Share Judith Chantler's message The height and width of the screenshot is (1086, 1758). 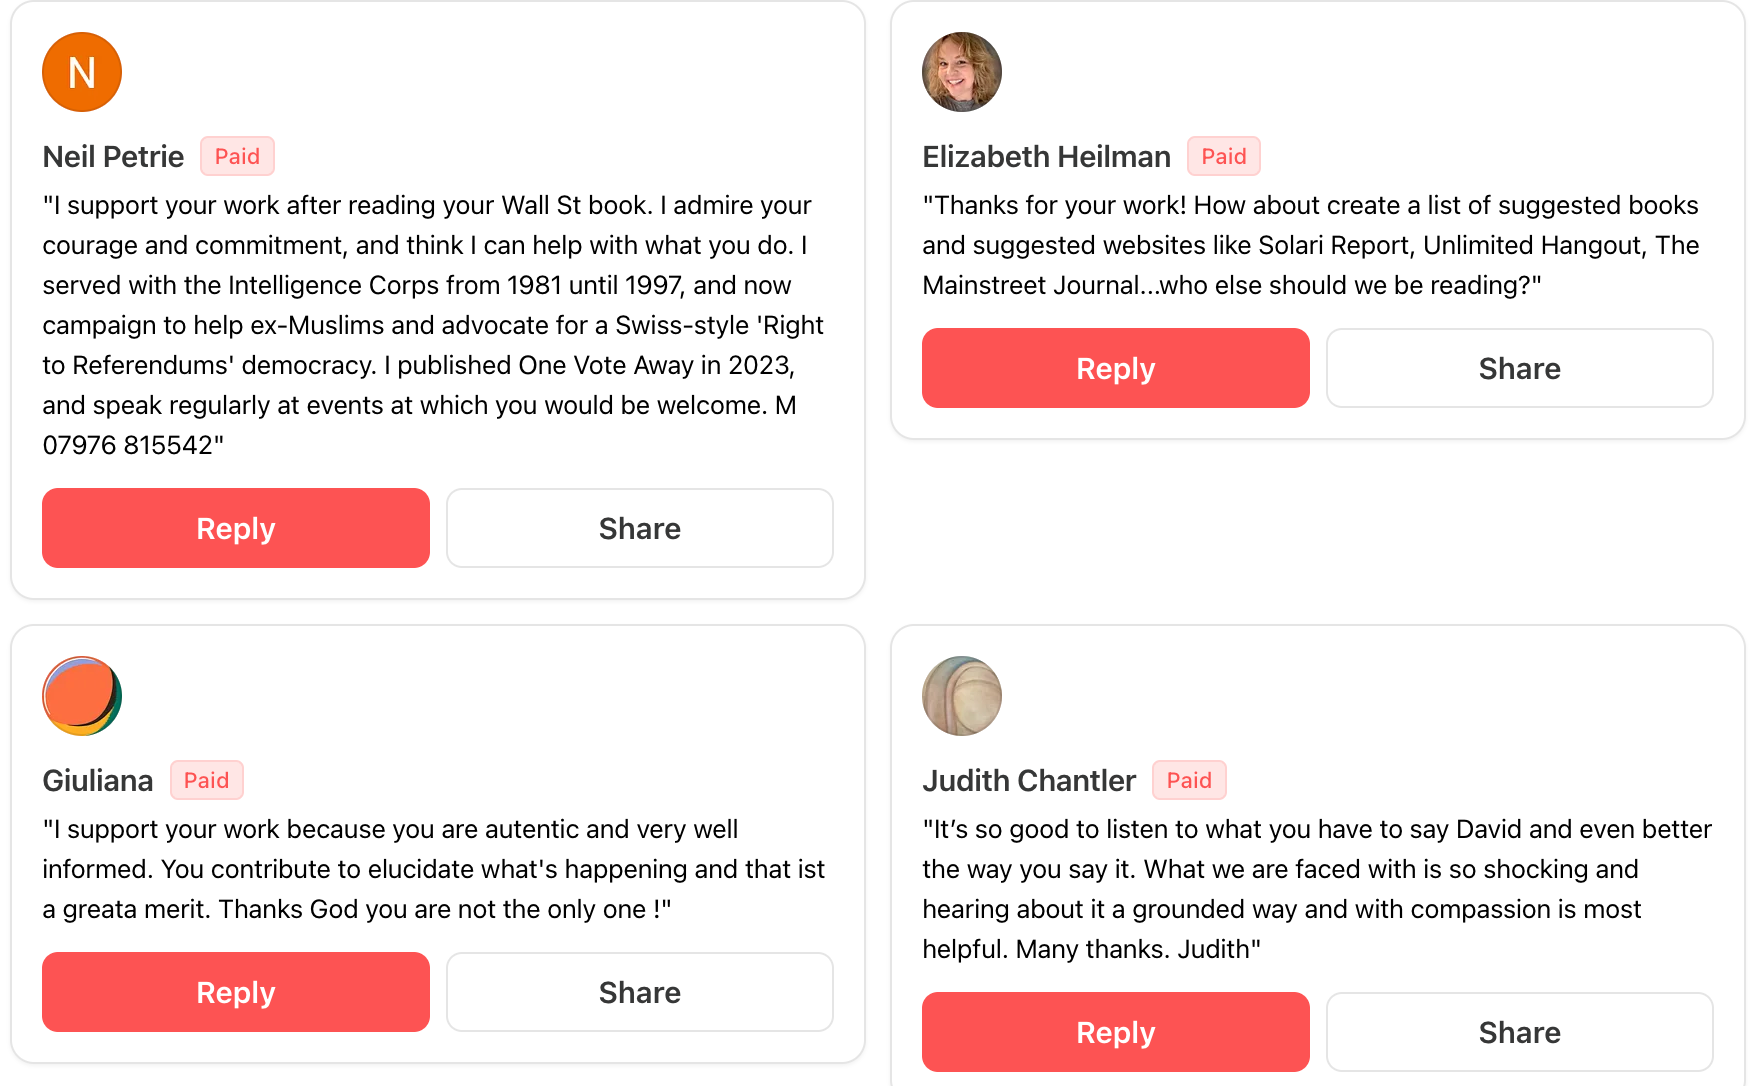1519,1032
